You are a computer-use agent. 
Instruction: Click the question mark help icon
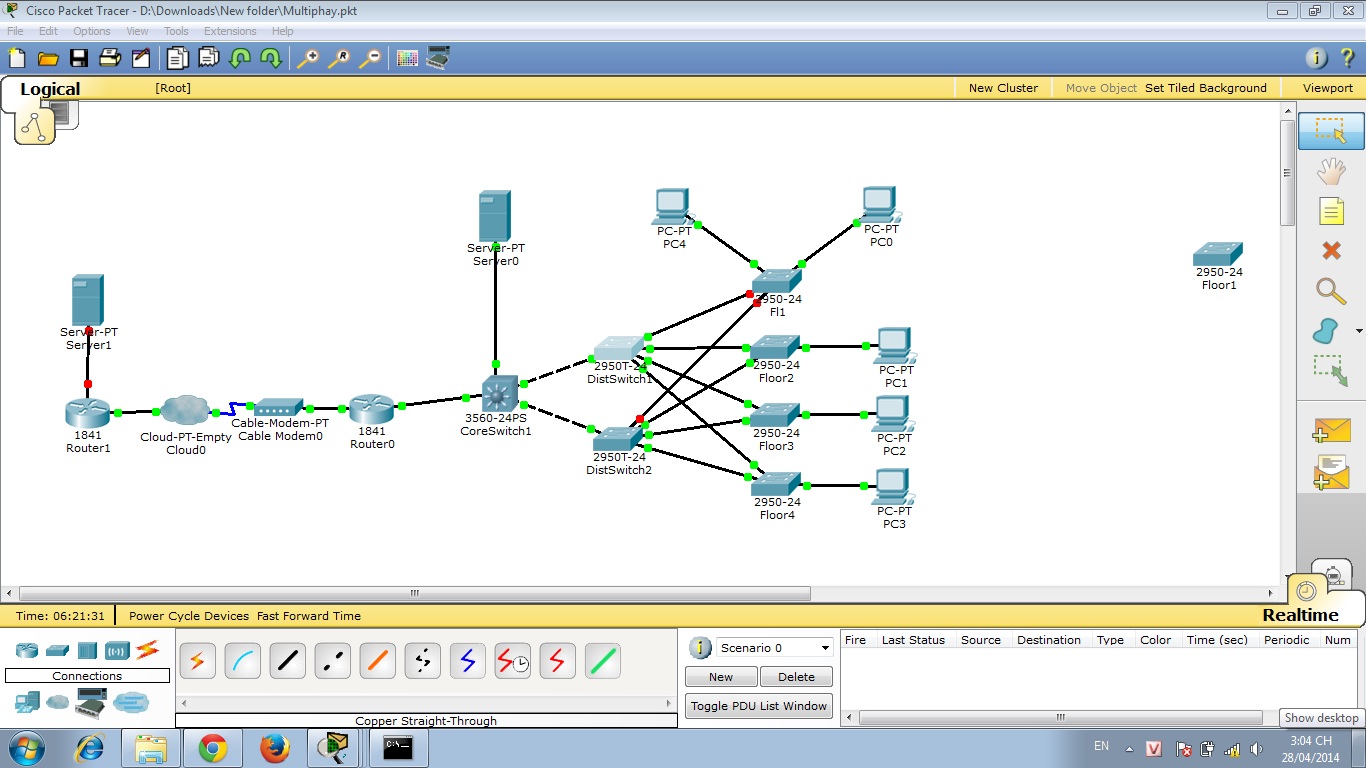click(x=1347, y=58)
